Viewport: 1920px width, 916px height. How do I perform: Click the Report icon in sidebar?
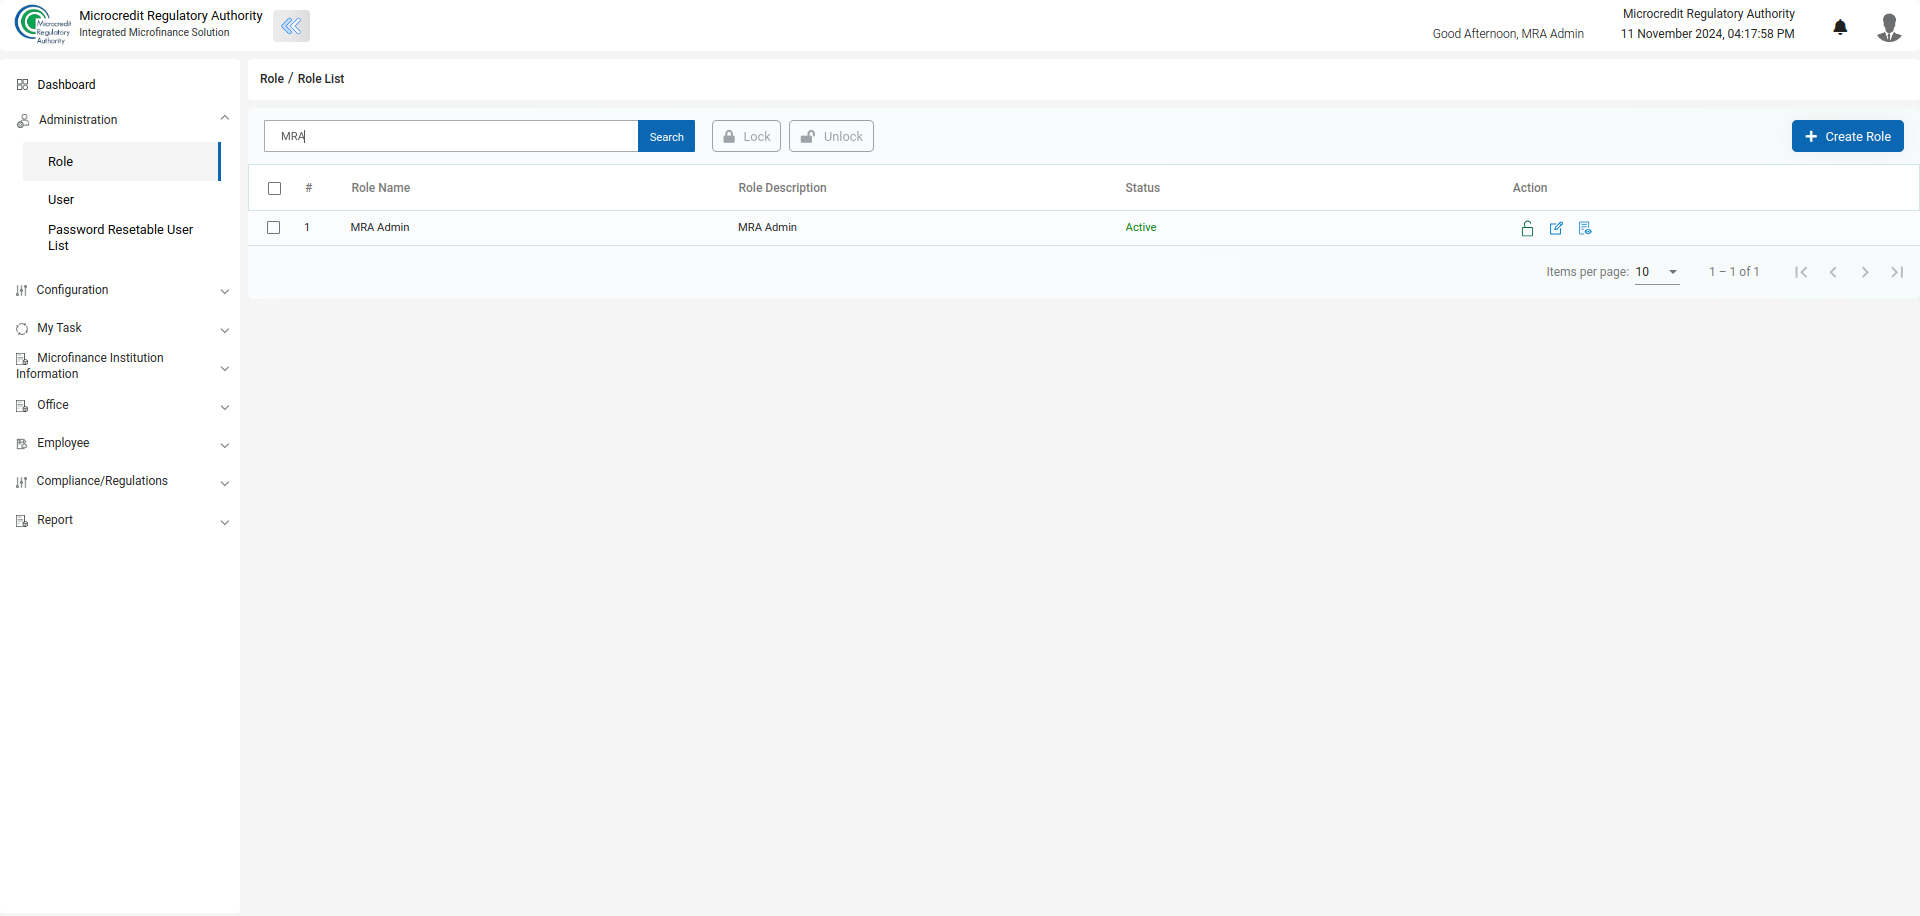click(x=22, y=521)
